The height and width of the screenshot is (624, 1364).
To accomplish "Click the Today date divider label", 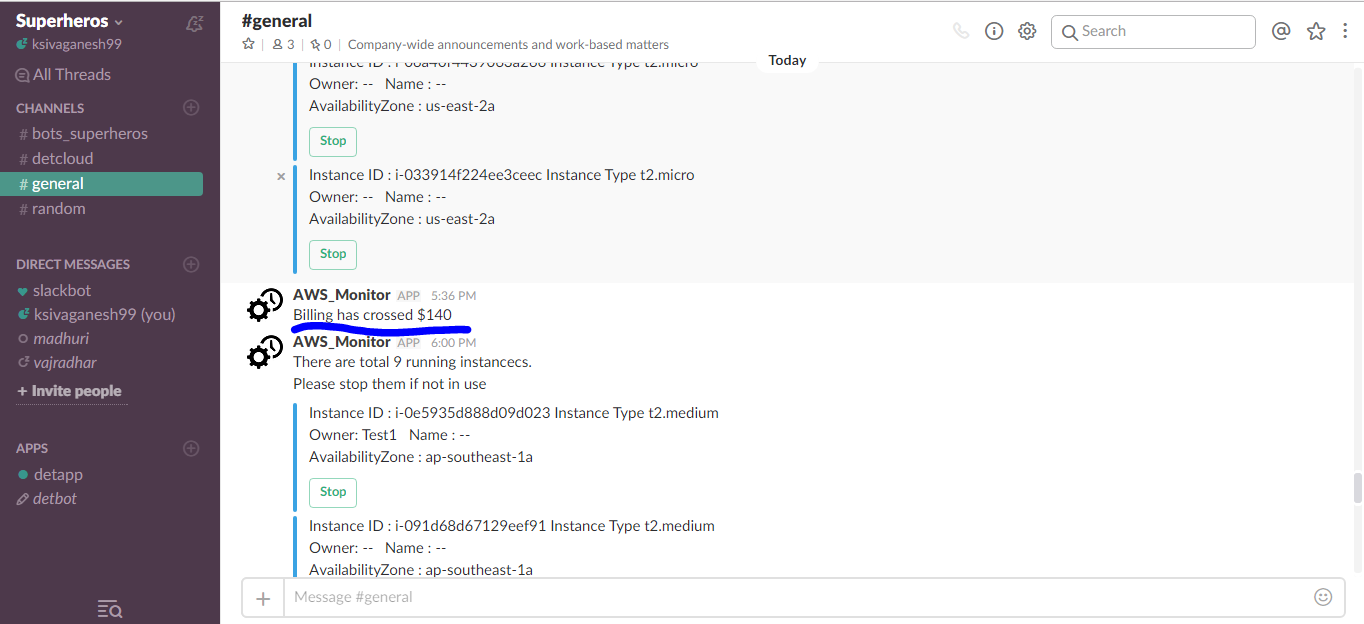I will 787,61.
